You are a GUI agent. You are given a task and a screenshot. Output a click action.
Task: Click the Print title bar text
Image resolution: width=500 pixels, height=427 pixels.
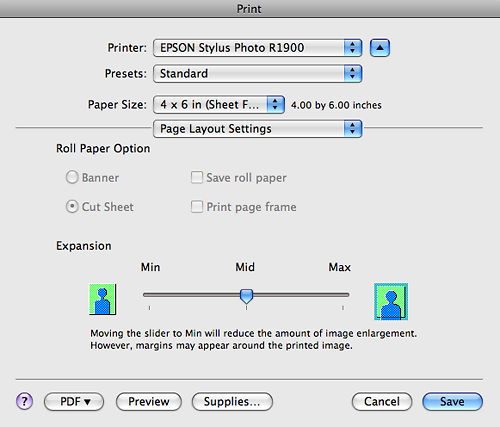click(249, 9)
